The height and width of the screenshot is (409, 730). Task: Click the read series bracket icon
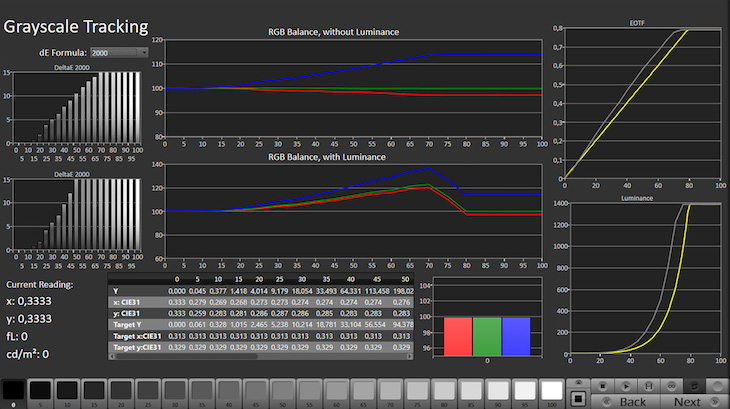648,386
